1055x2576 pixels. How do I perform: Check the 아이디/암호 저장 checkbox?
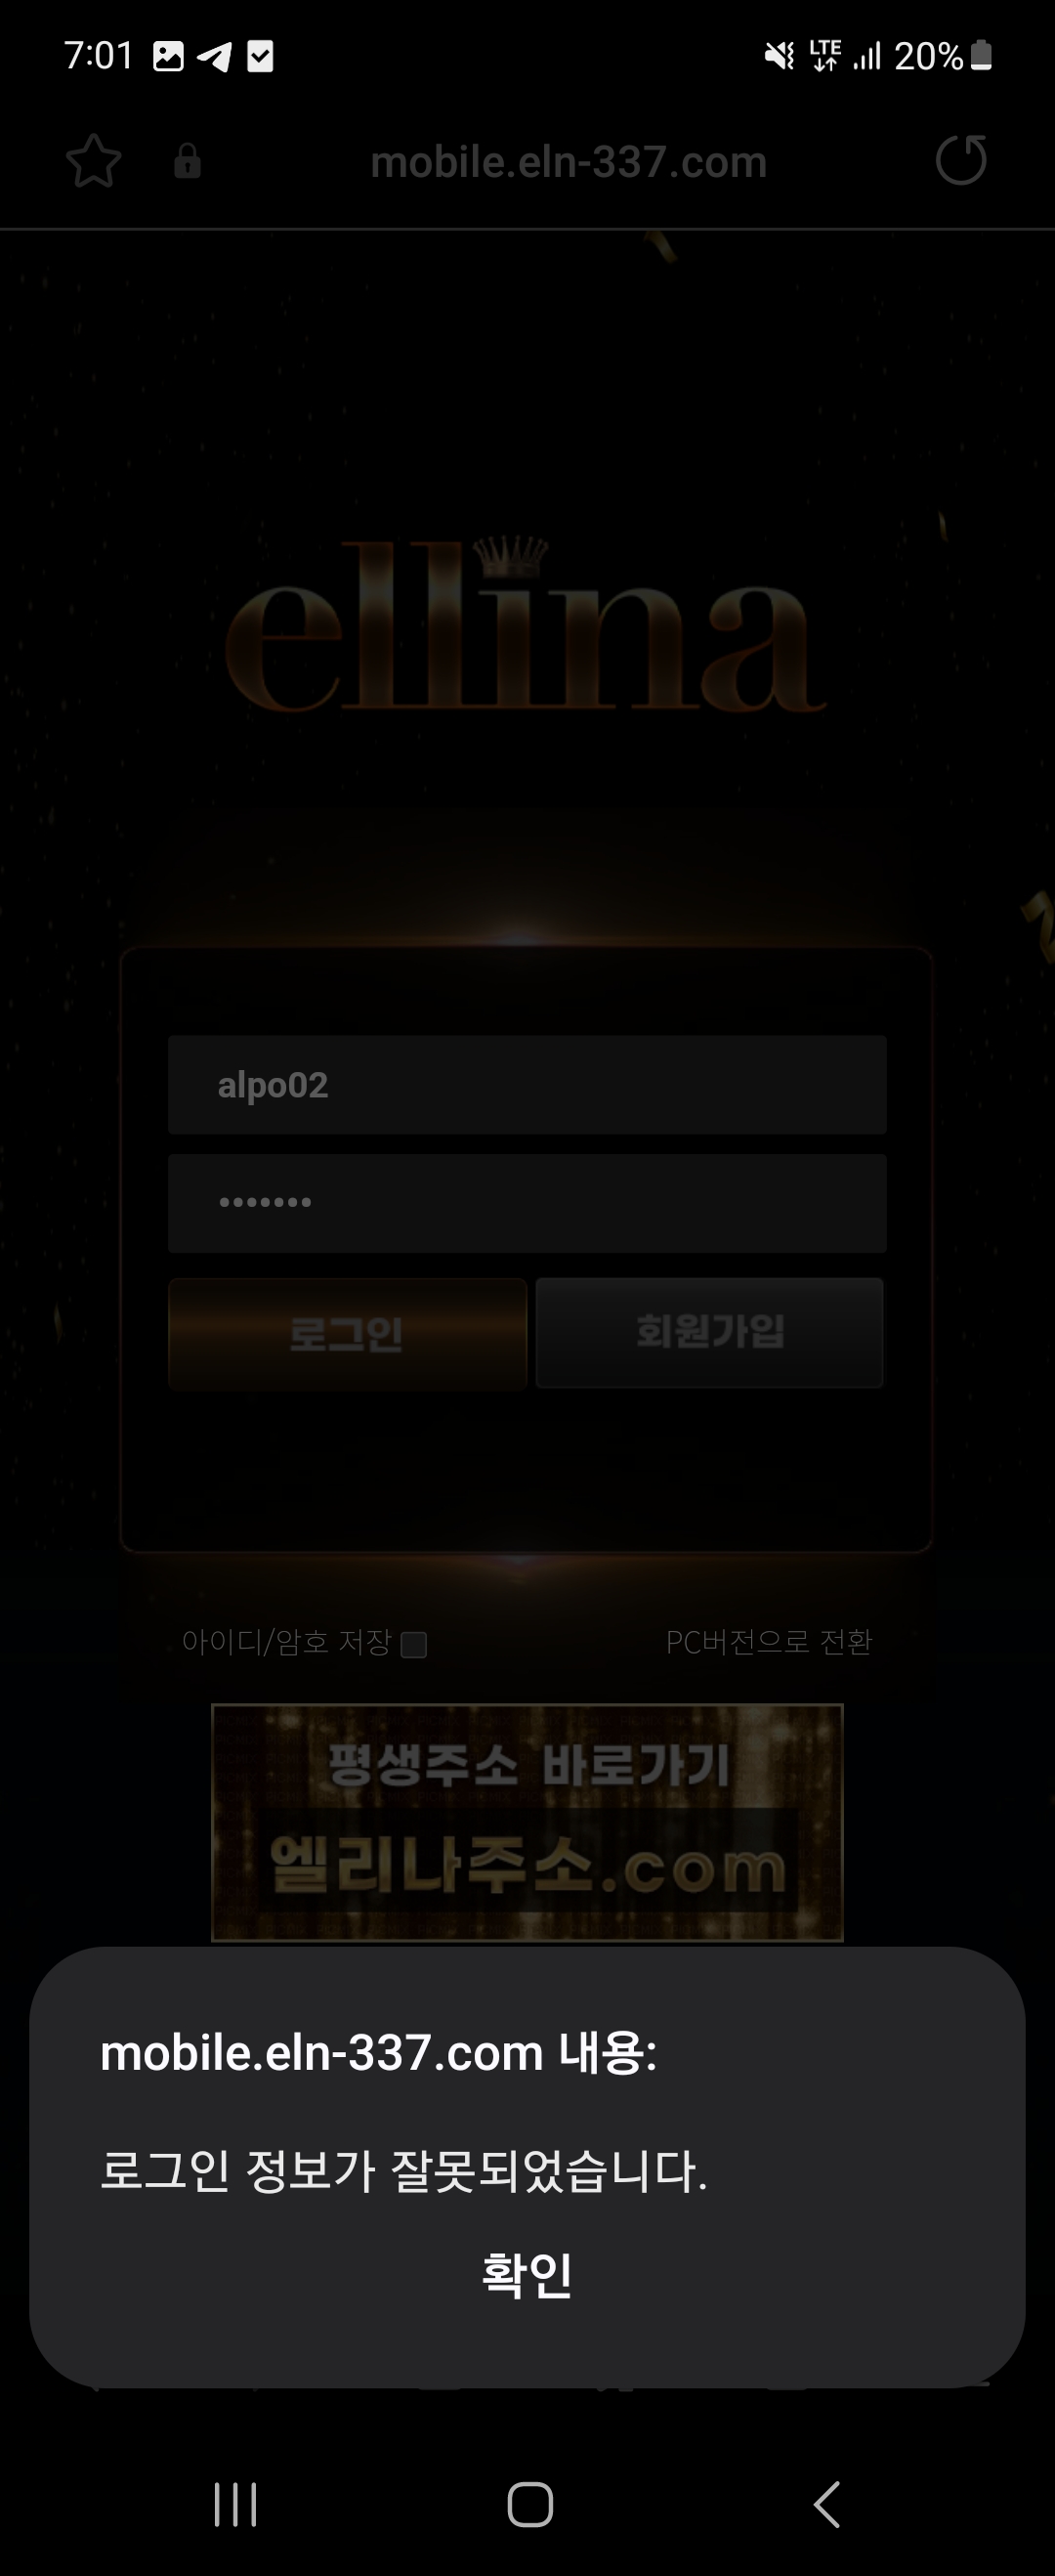pyautogui.click(x=414, y=1645)
